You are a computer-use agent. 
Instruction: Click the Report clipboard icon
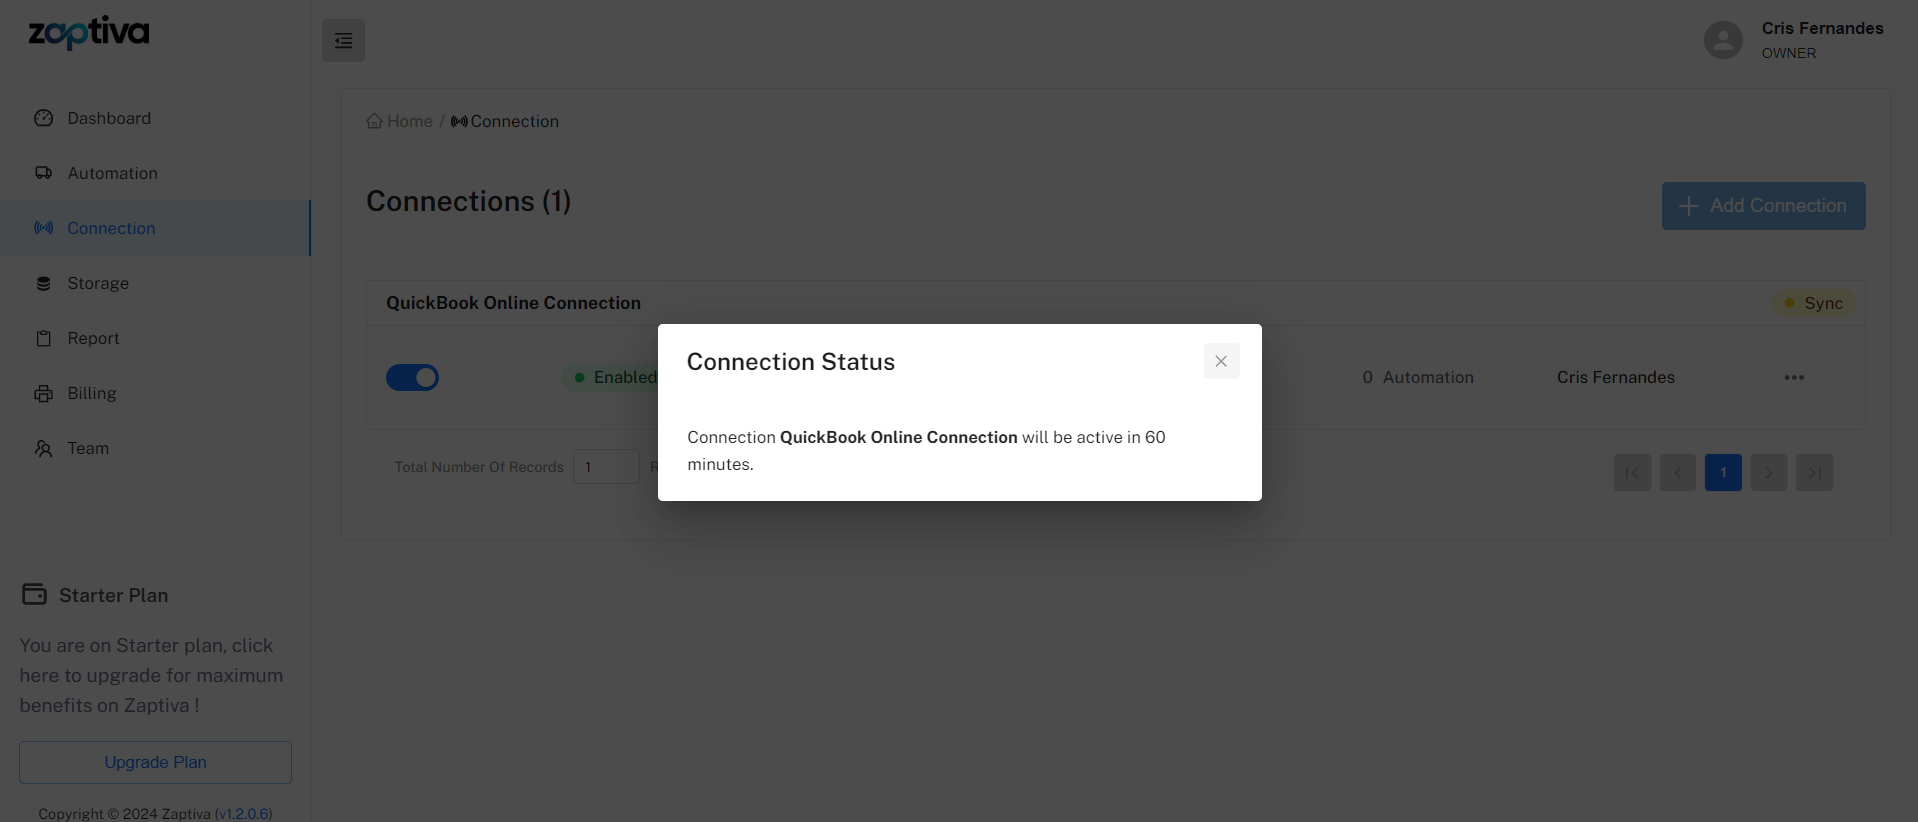(x=43, y=338)
